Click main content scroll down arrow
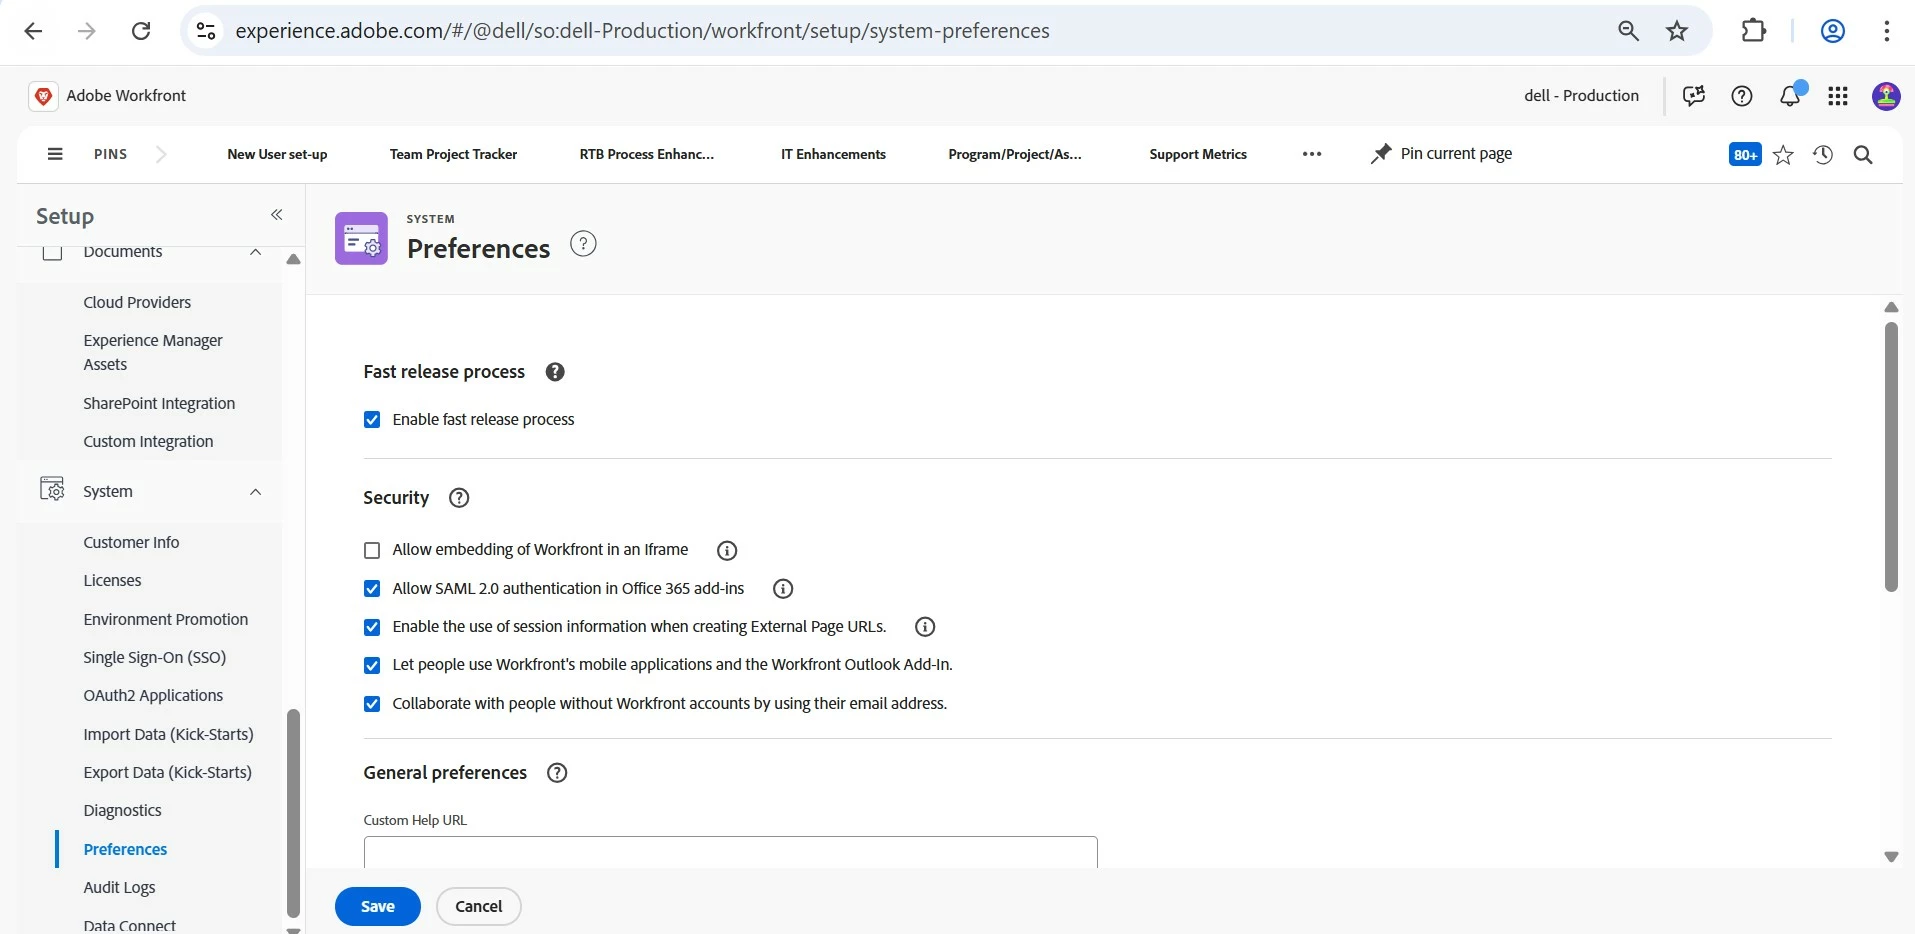This screenshot has height=934, width=1915. coord(1891,857)
